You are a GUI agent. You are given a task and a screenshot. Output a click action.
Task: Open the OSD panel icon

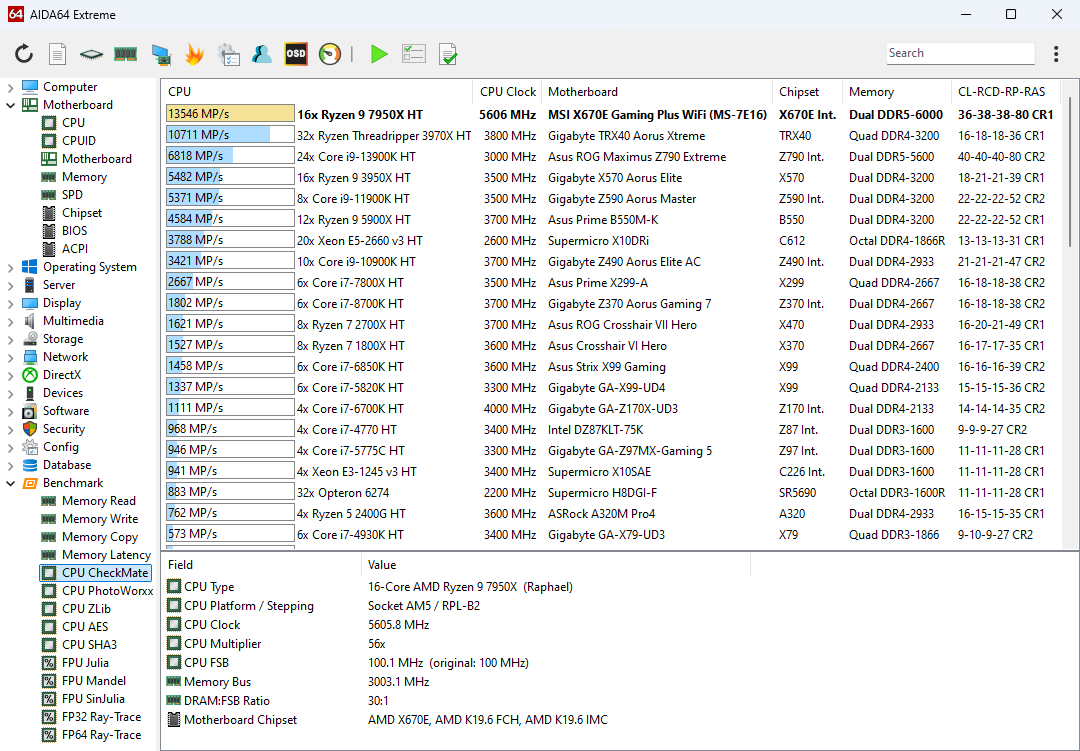[x=296, y=54]
